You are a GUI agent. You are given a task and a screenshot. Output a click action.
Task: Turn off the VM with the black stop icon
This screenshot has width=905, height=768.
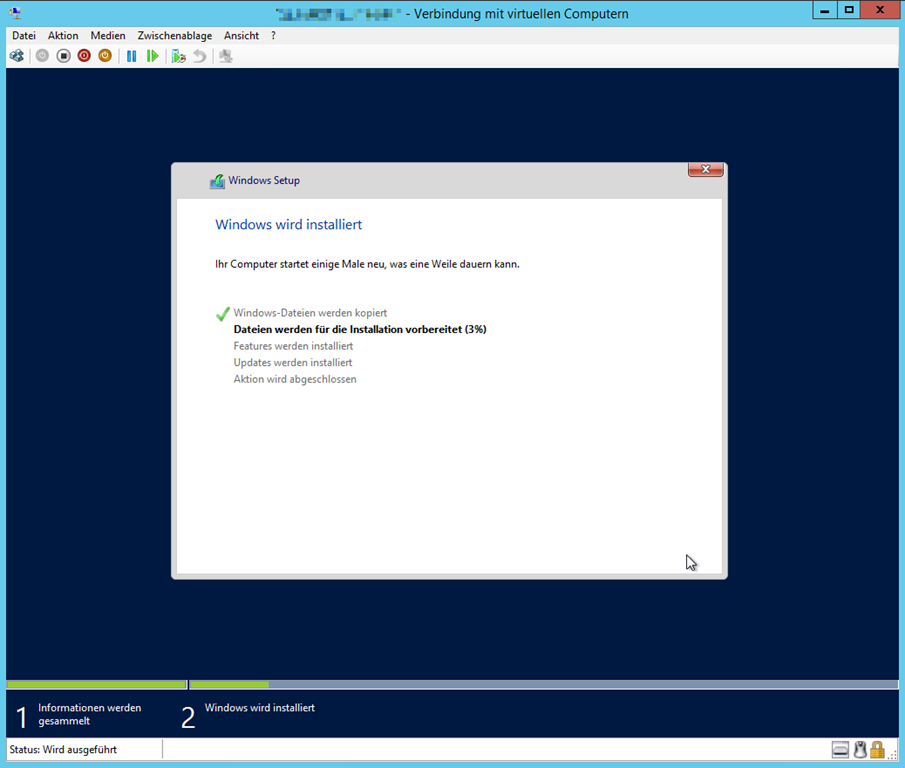(x=63, y=56)
